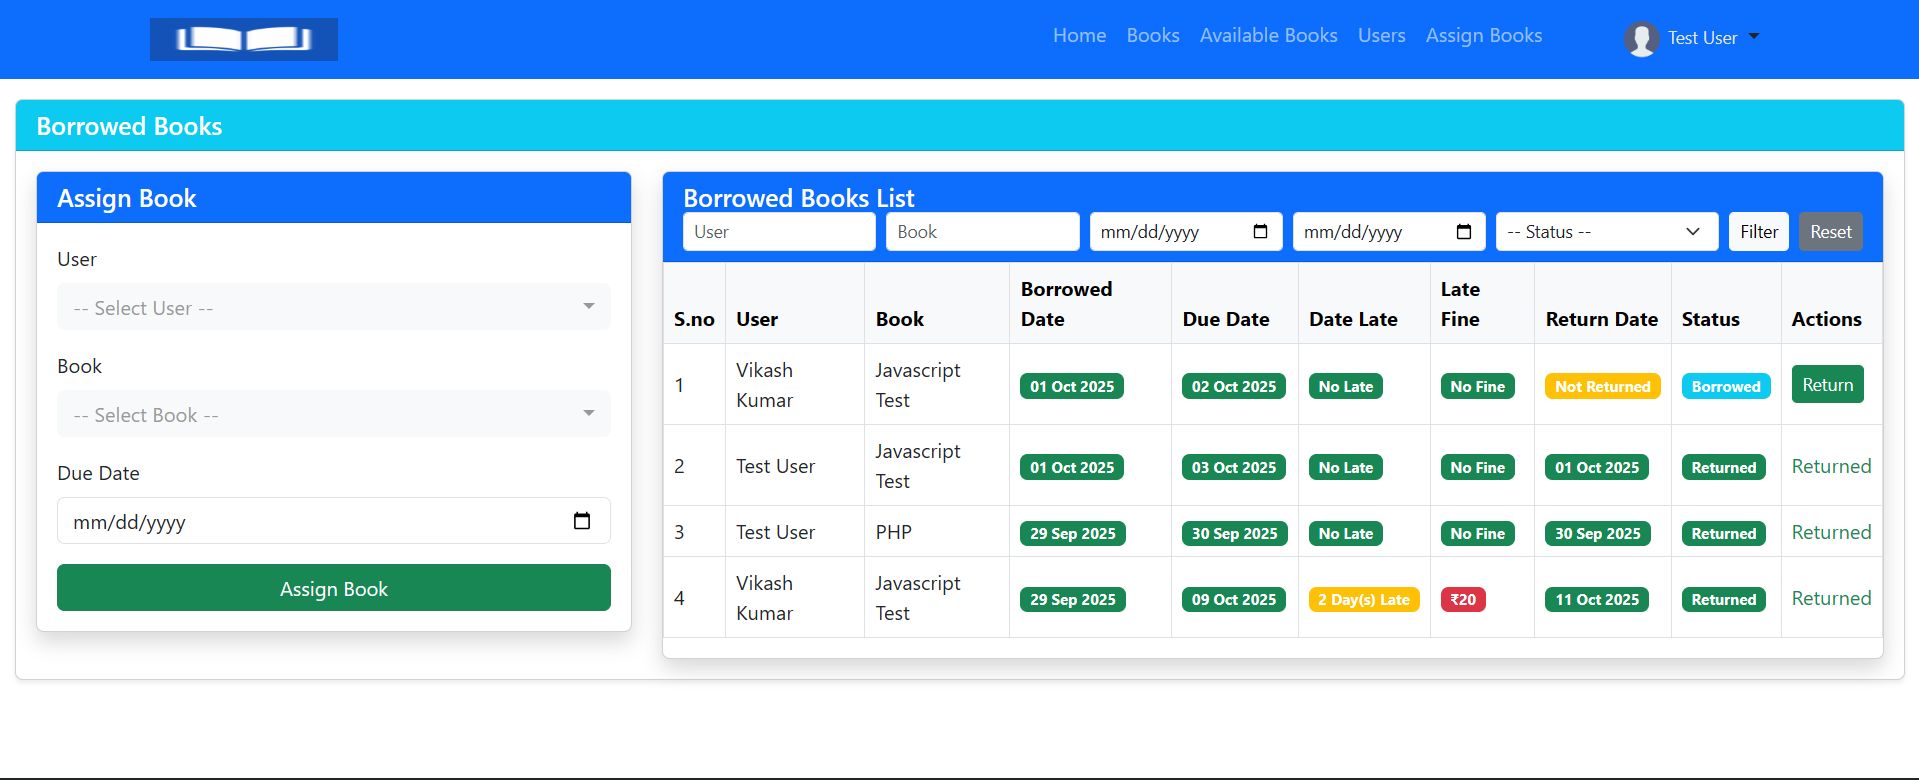
Task: Click the Test User avatar icon
Action: pos(1641,39)
